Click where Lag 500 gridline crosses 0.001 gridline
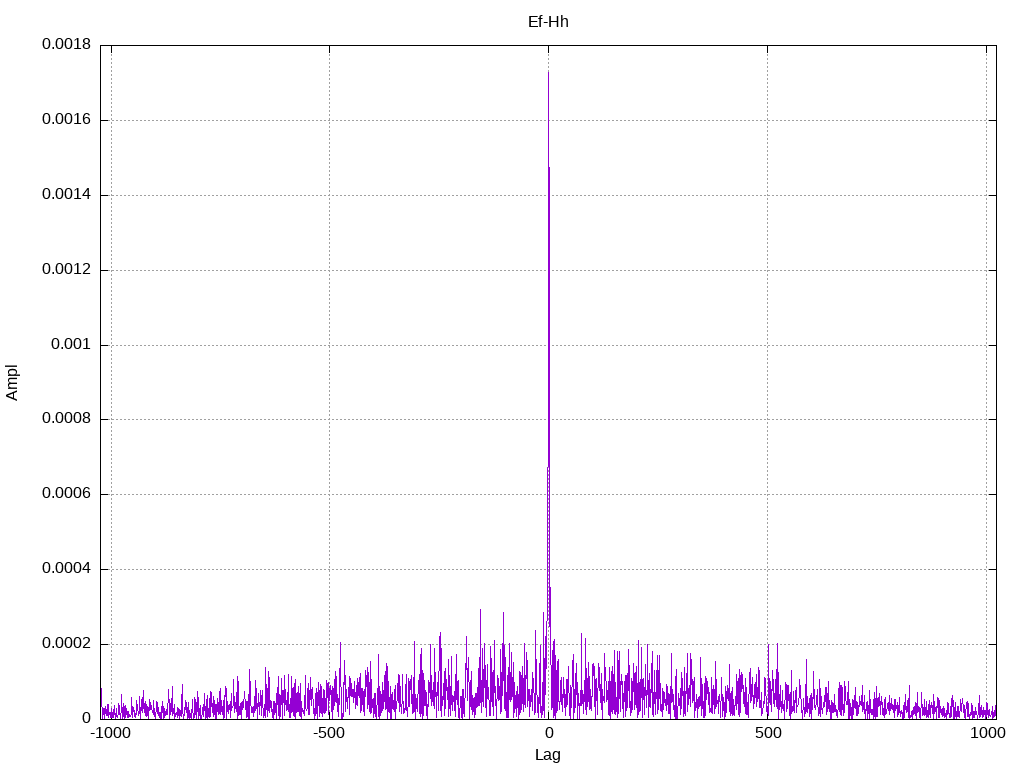The image size is (1024, 768). click(767, 345)
